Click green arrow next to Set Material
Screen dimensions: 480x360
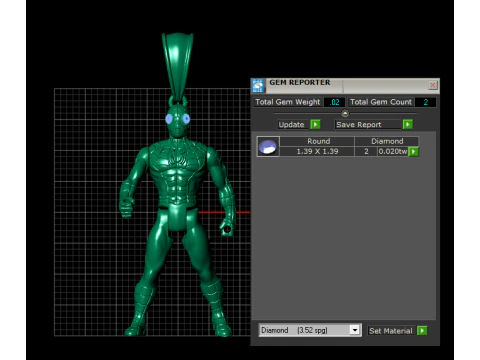(x=422, y=331)
